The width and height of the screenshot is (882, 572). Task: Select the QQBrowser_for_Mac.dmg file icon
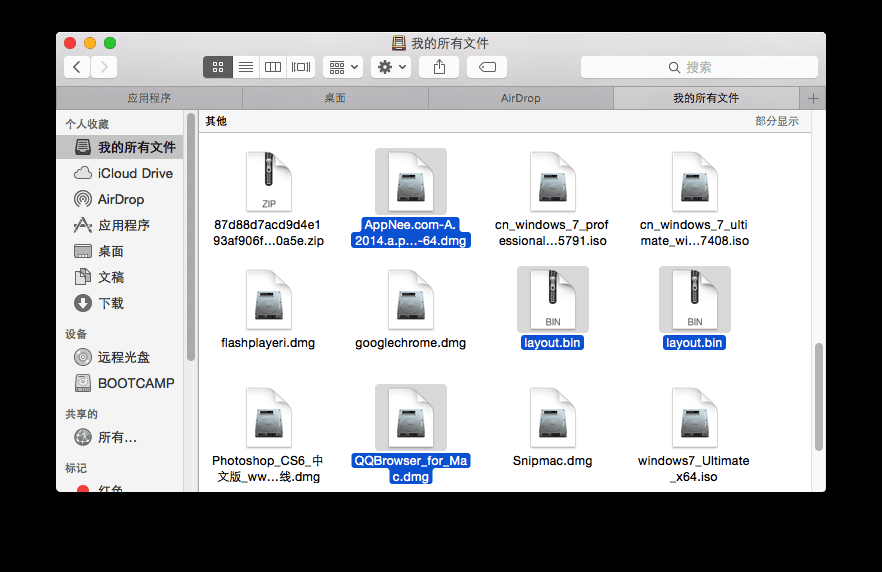(411, 418)
